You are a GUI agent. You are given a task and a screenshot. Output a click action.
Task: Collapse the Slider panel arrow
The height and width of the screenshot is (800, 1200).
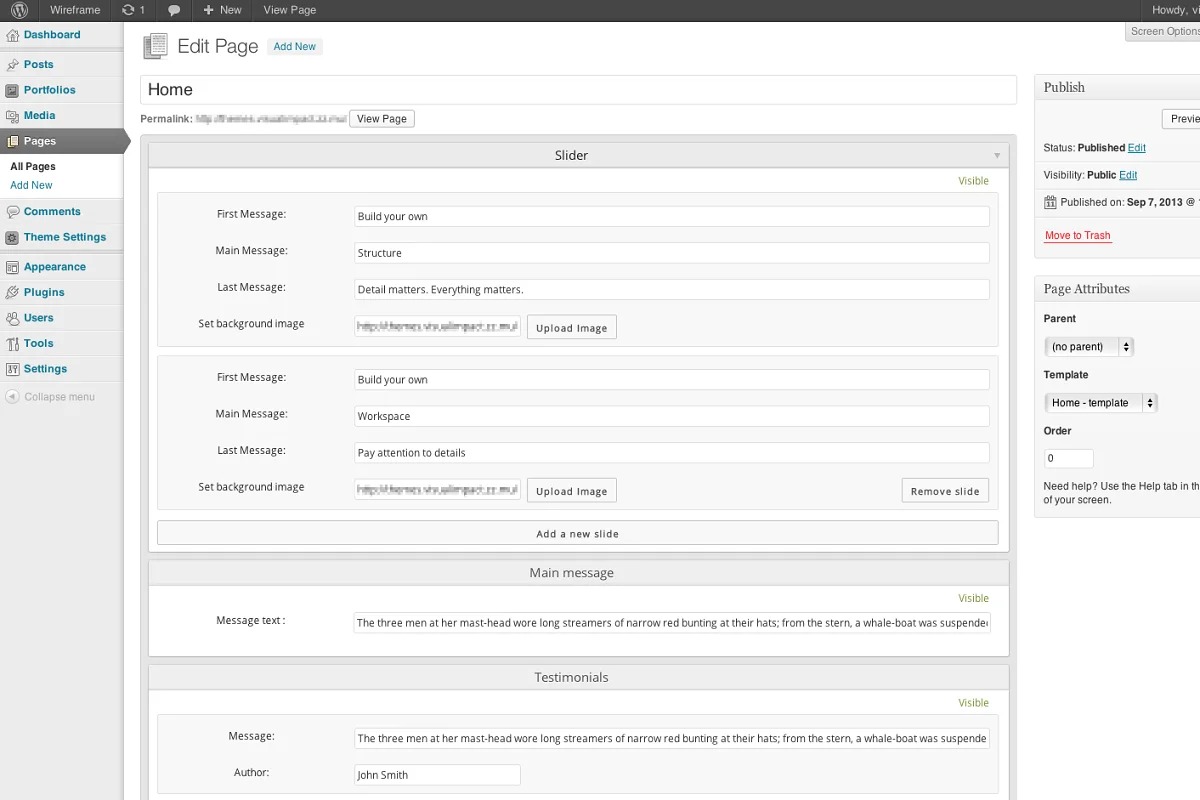point(996,156)
